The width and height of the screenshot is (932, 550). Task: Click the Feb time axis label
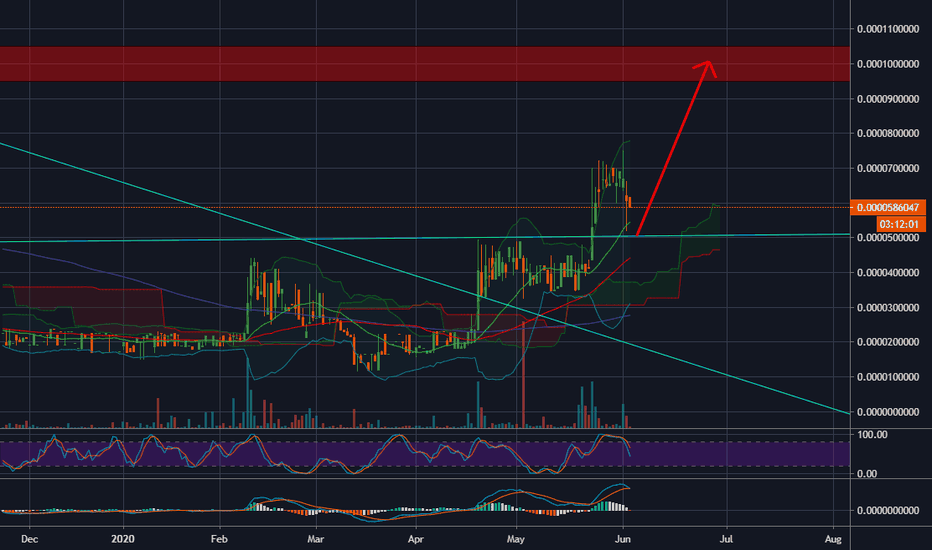coord(219,539)
